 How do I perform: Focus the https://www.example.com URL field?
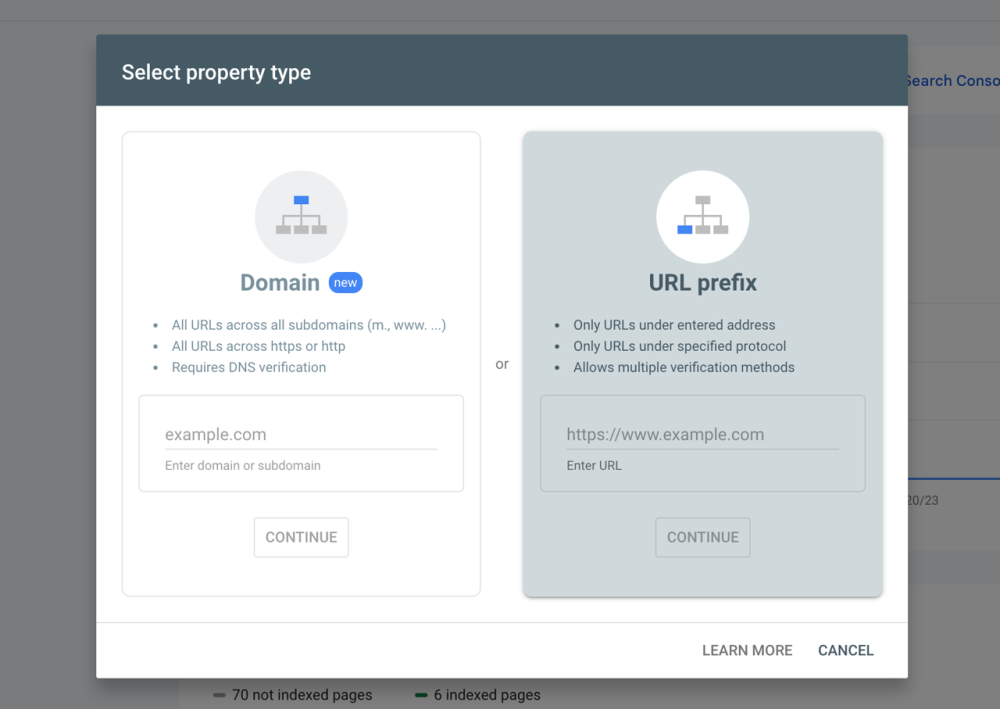point(702,435)
